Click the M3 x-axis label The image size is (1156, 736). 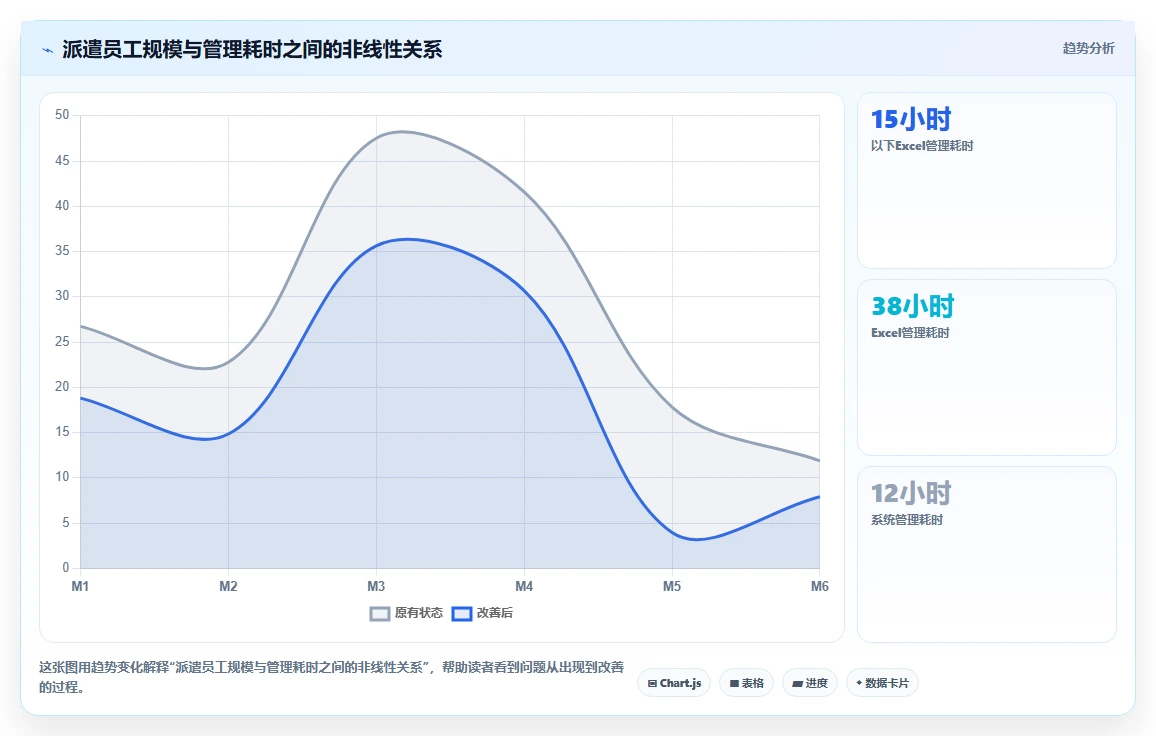click(376, 586)
